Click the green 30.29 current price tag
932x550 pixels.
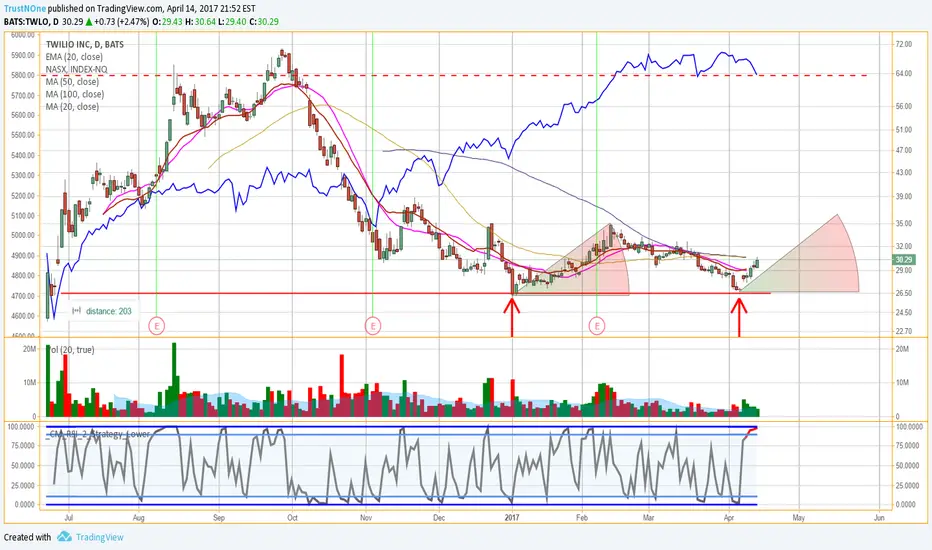coord(904,260)
